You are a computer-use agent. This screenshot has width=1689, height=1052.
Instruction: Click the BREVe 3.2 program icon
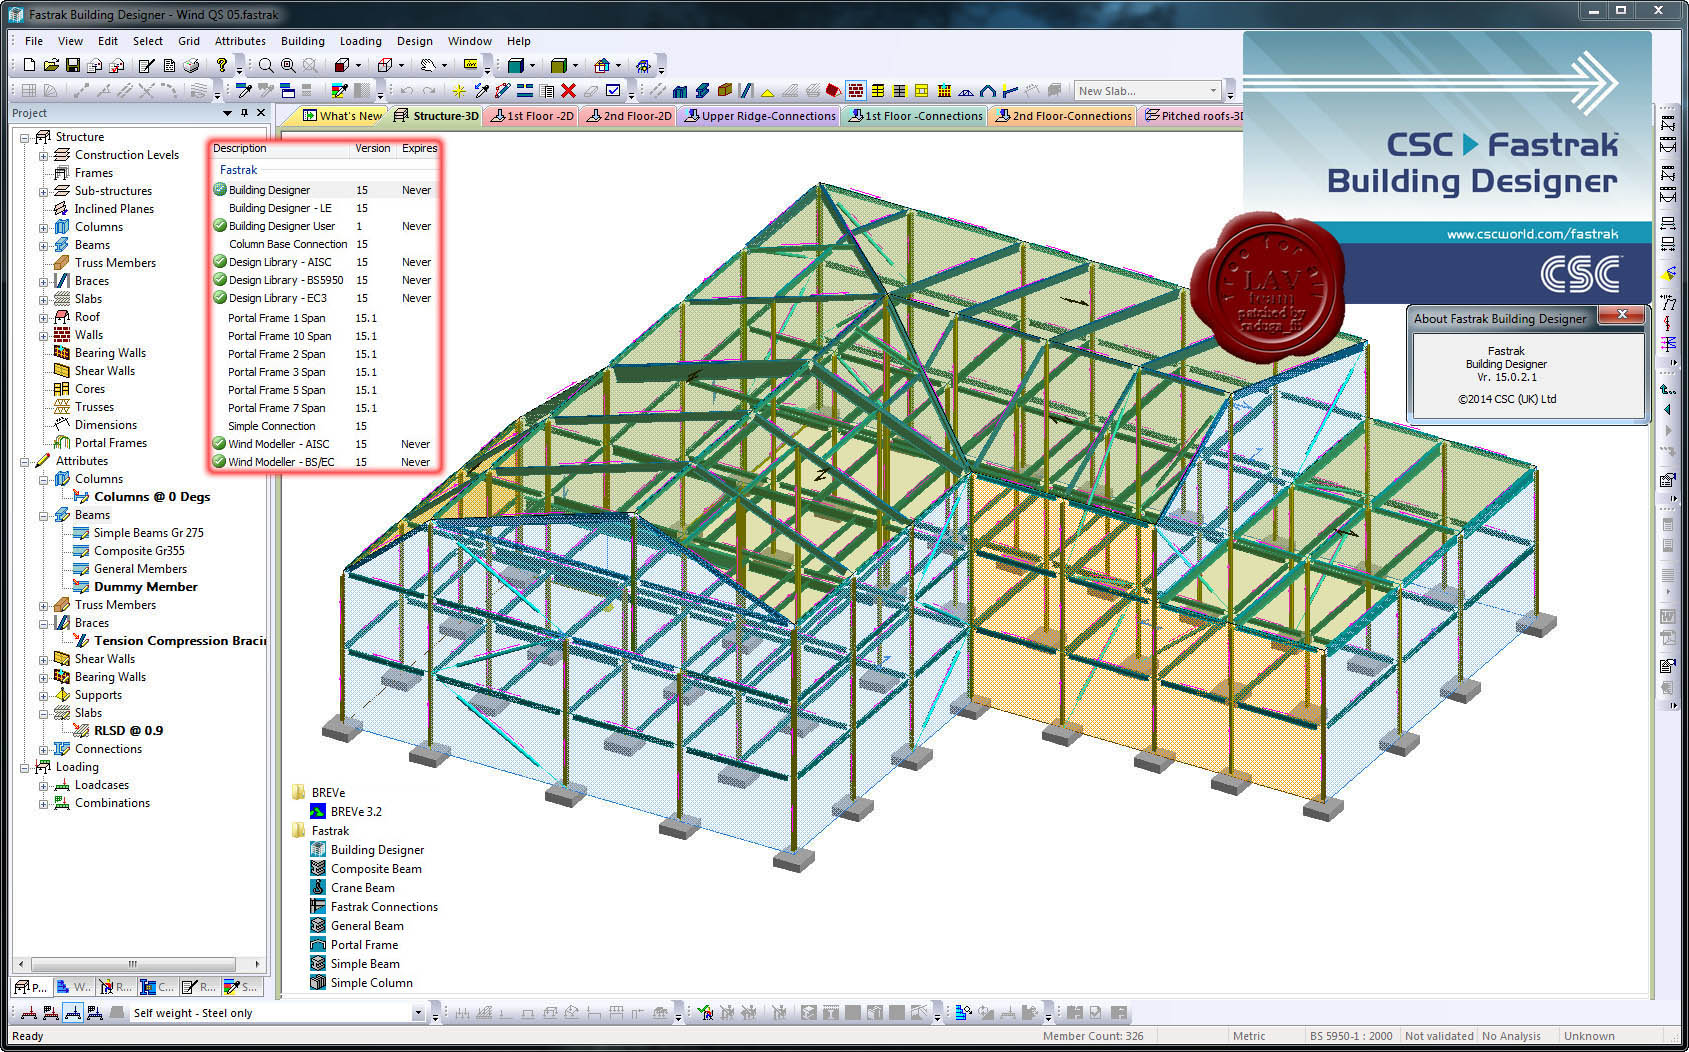[x=318, y=811]
